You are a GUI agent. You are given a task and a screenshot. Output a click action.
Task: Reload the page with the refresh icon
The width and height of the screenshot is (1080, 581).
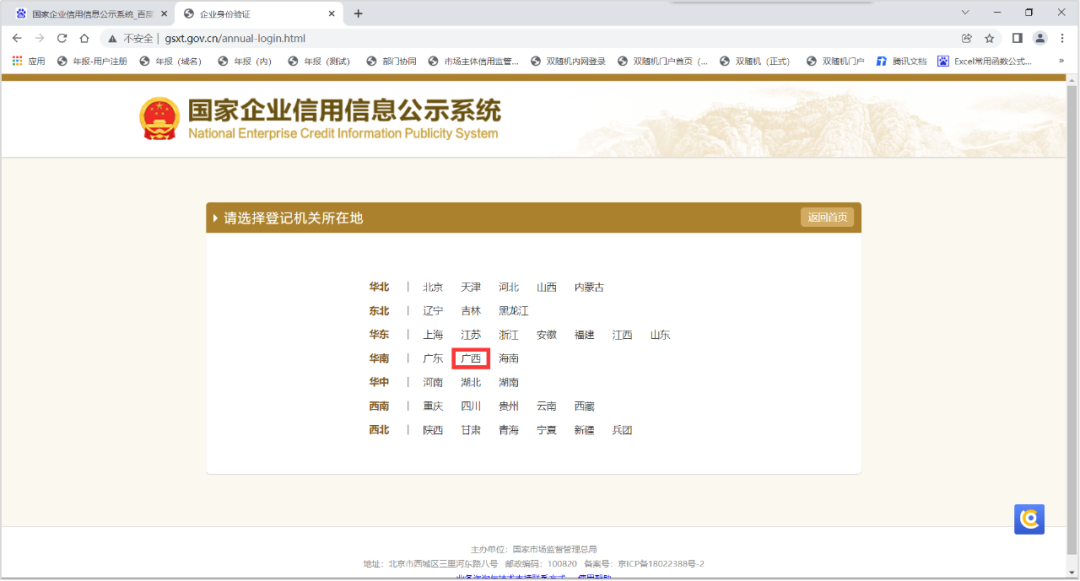62,39
